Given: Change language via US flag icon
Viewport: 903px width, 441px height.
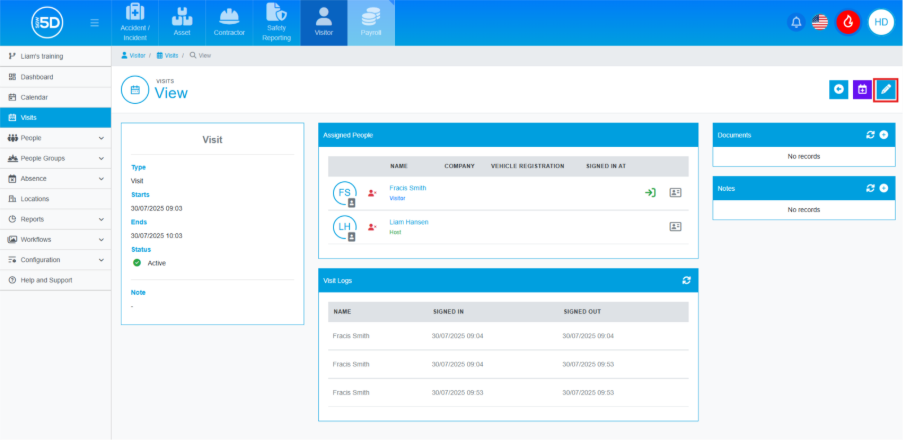Looking at the screenshot, I should click(x=820, y=22).
